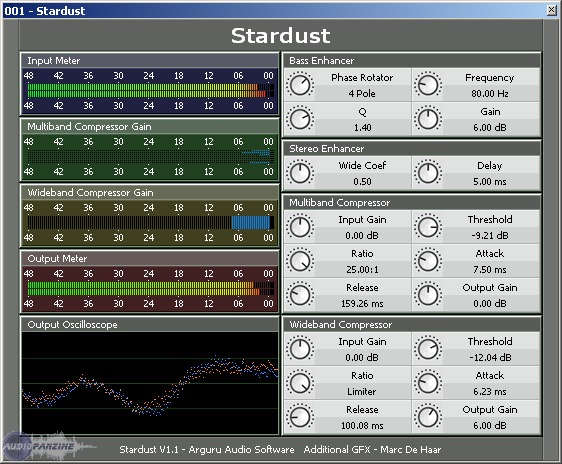Click the Bass Enhancer Gain knob
Screen dimensions: 562x464
(428, 119)
